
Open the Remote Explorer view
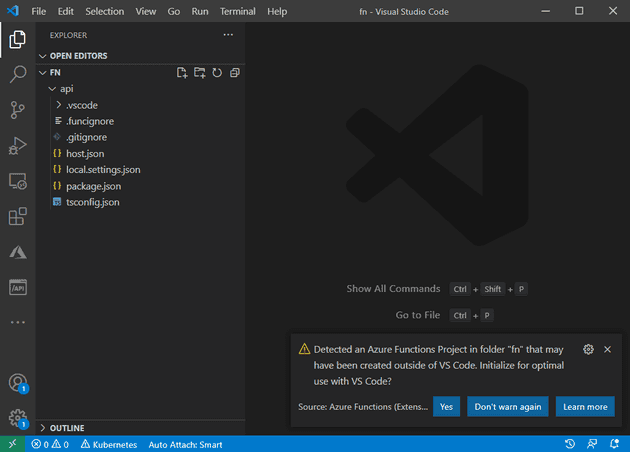click(17, 181)
